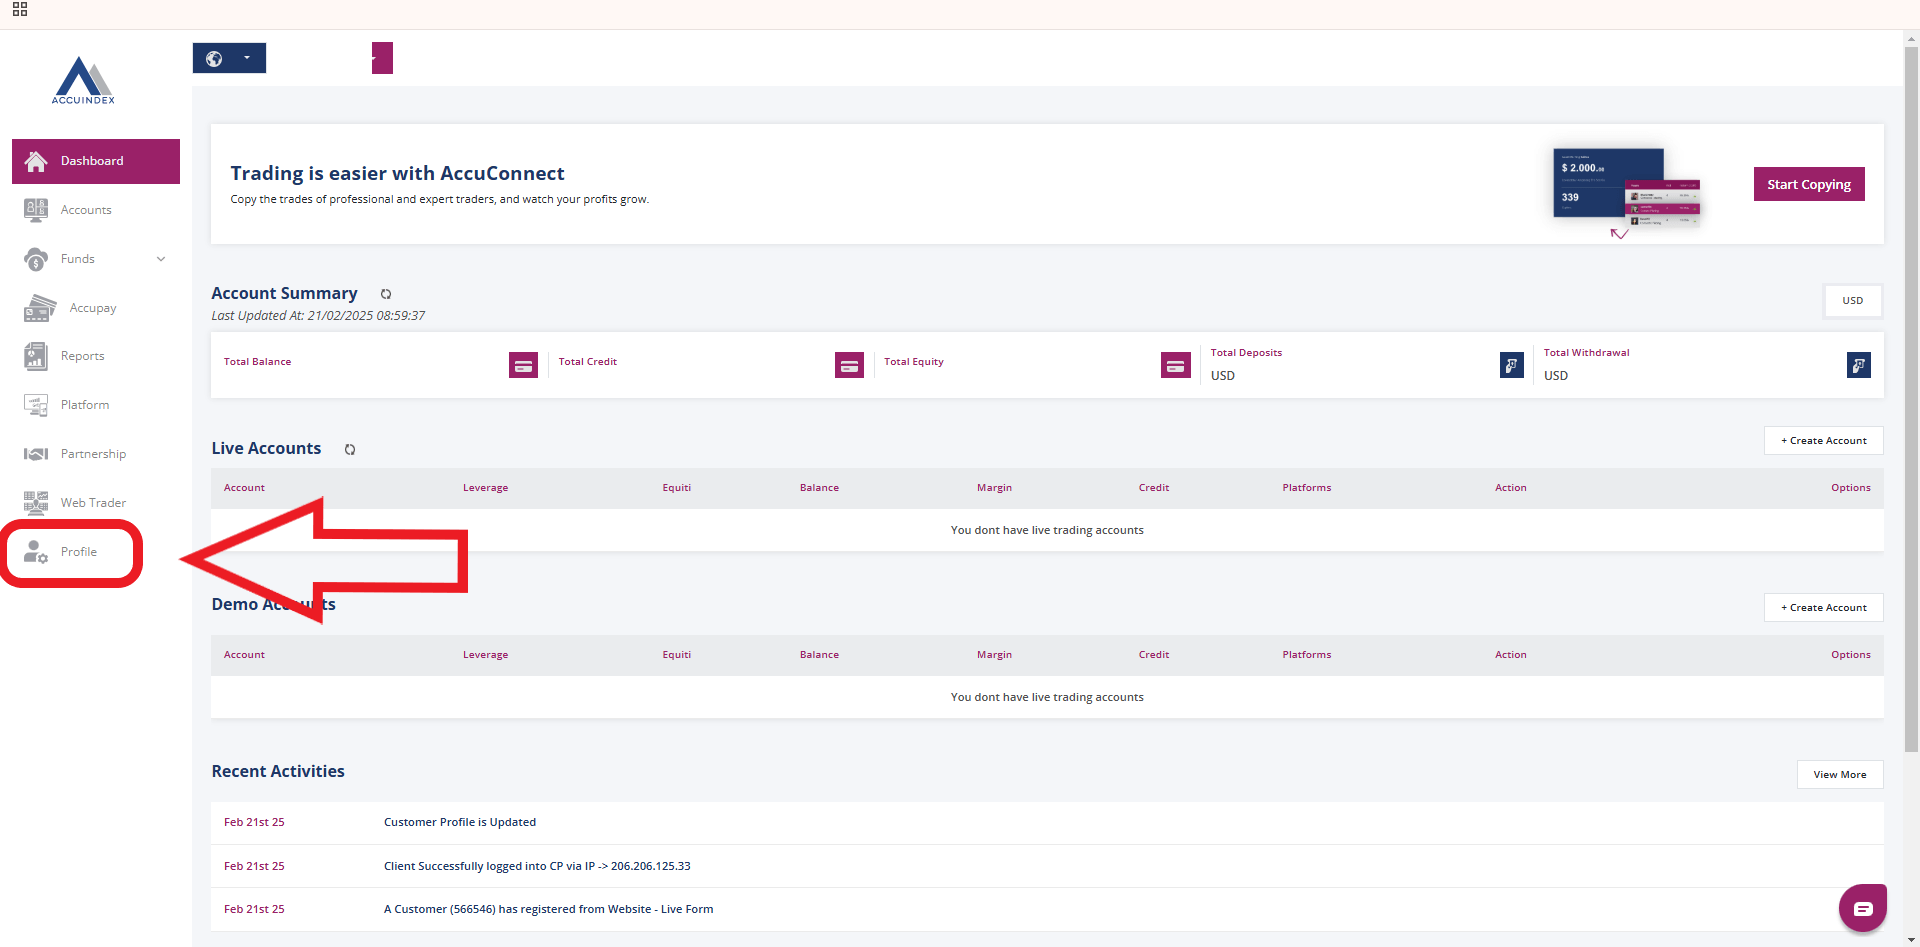Screen dimensions: 1920x947
Task: Click Balance column header in Live Accounts
Action: (819, 488)
